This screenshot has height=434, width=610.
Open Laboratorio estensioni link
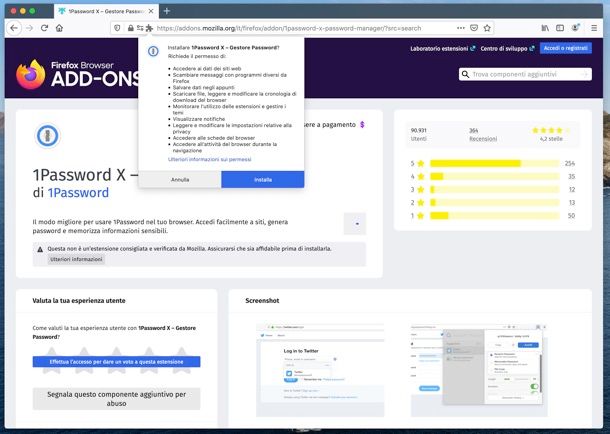click(443, 49)
